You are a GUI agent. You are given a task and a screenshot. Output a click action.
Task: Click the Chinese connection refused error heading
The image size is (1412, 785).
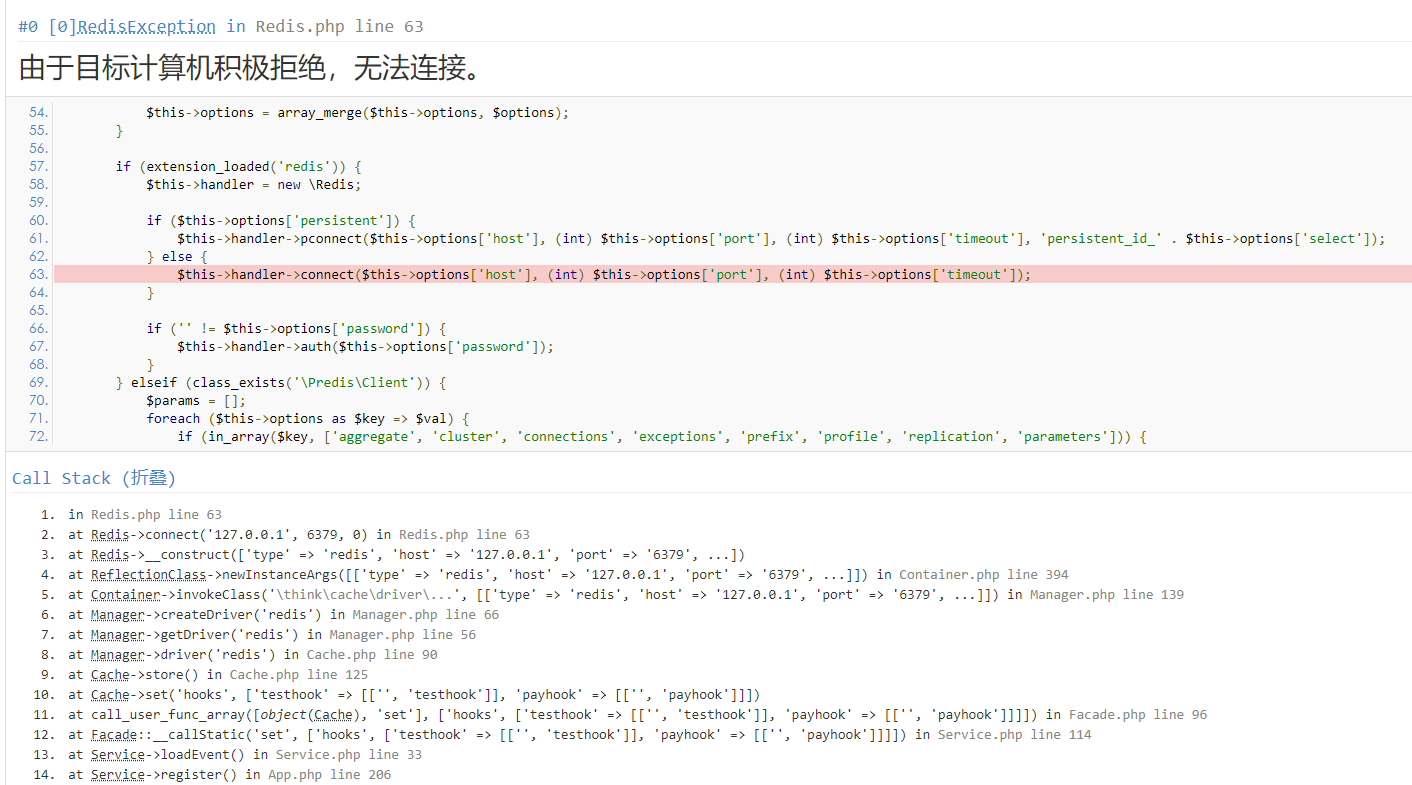point(252,68)
